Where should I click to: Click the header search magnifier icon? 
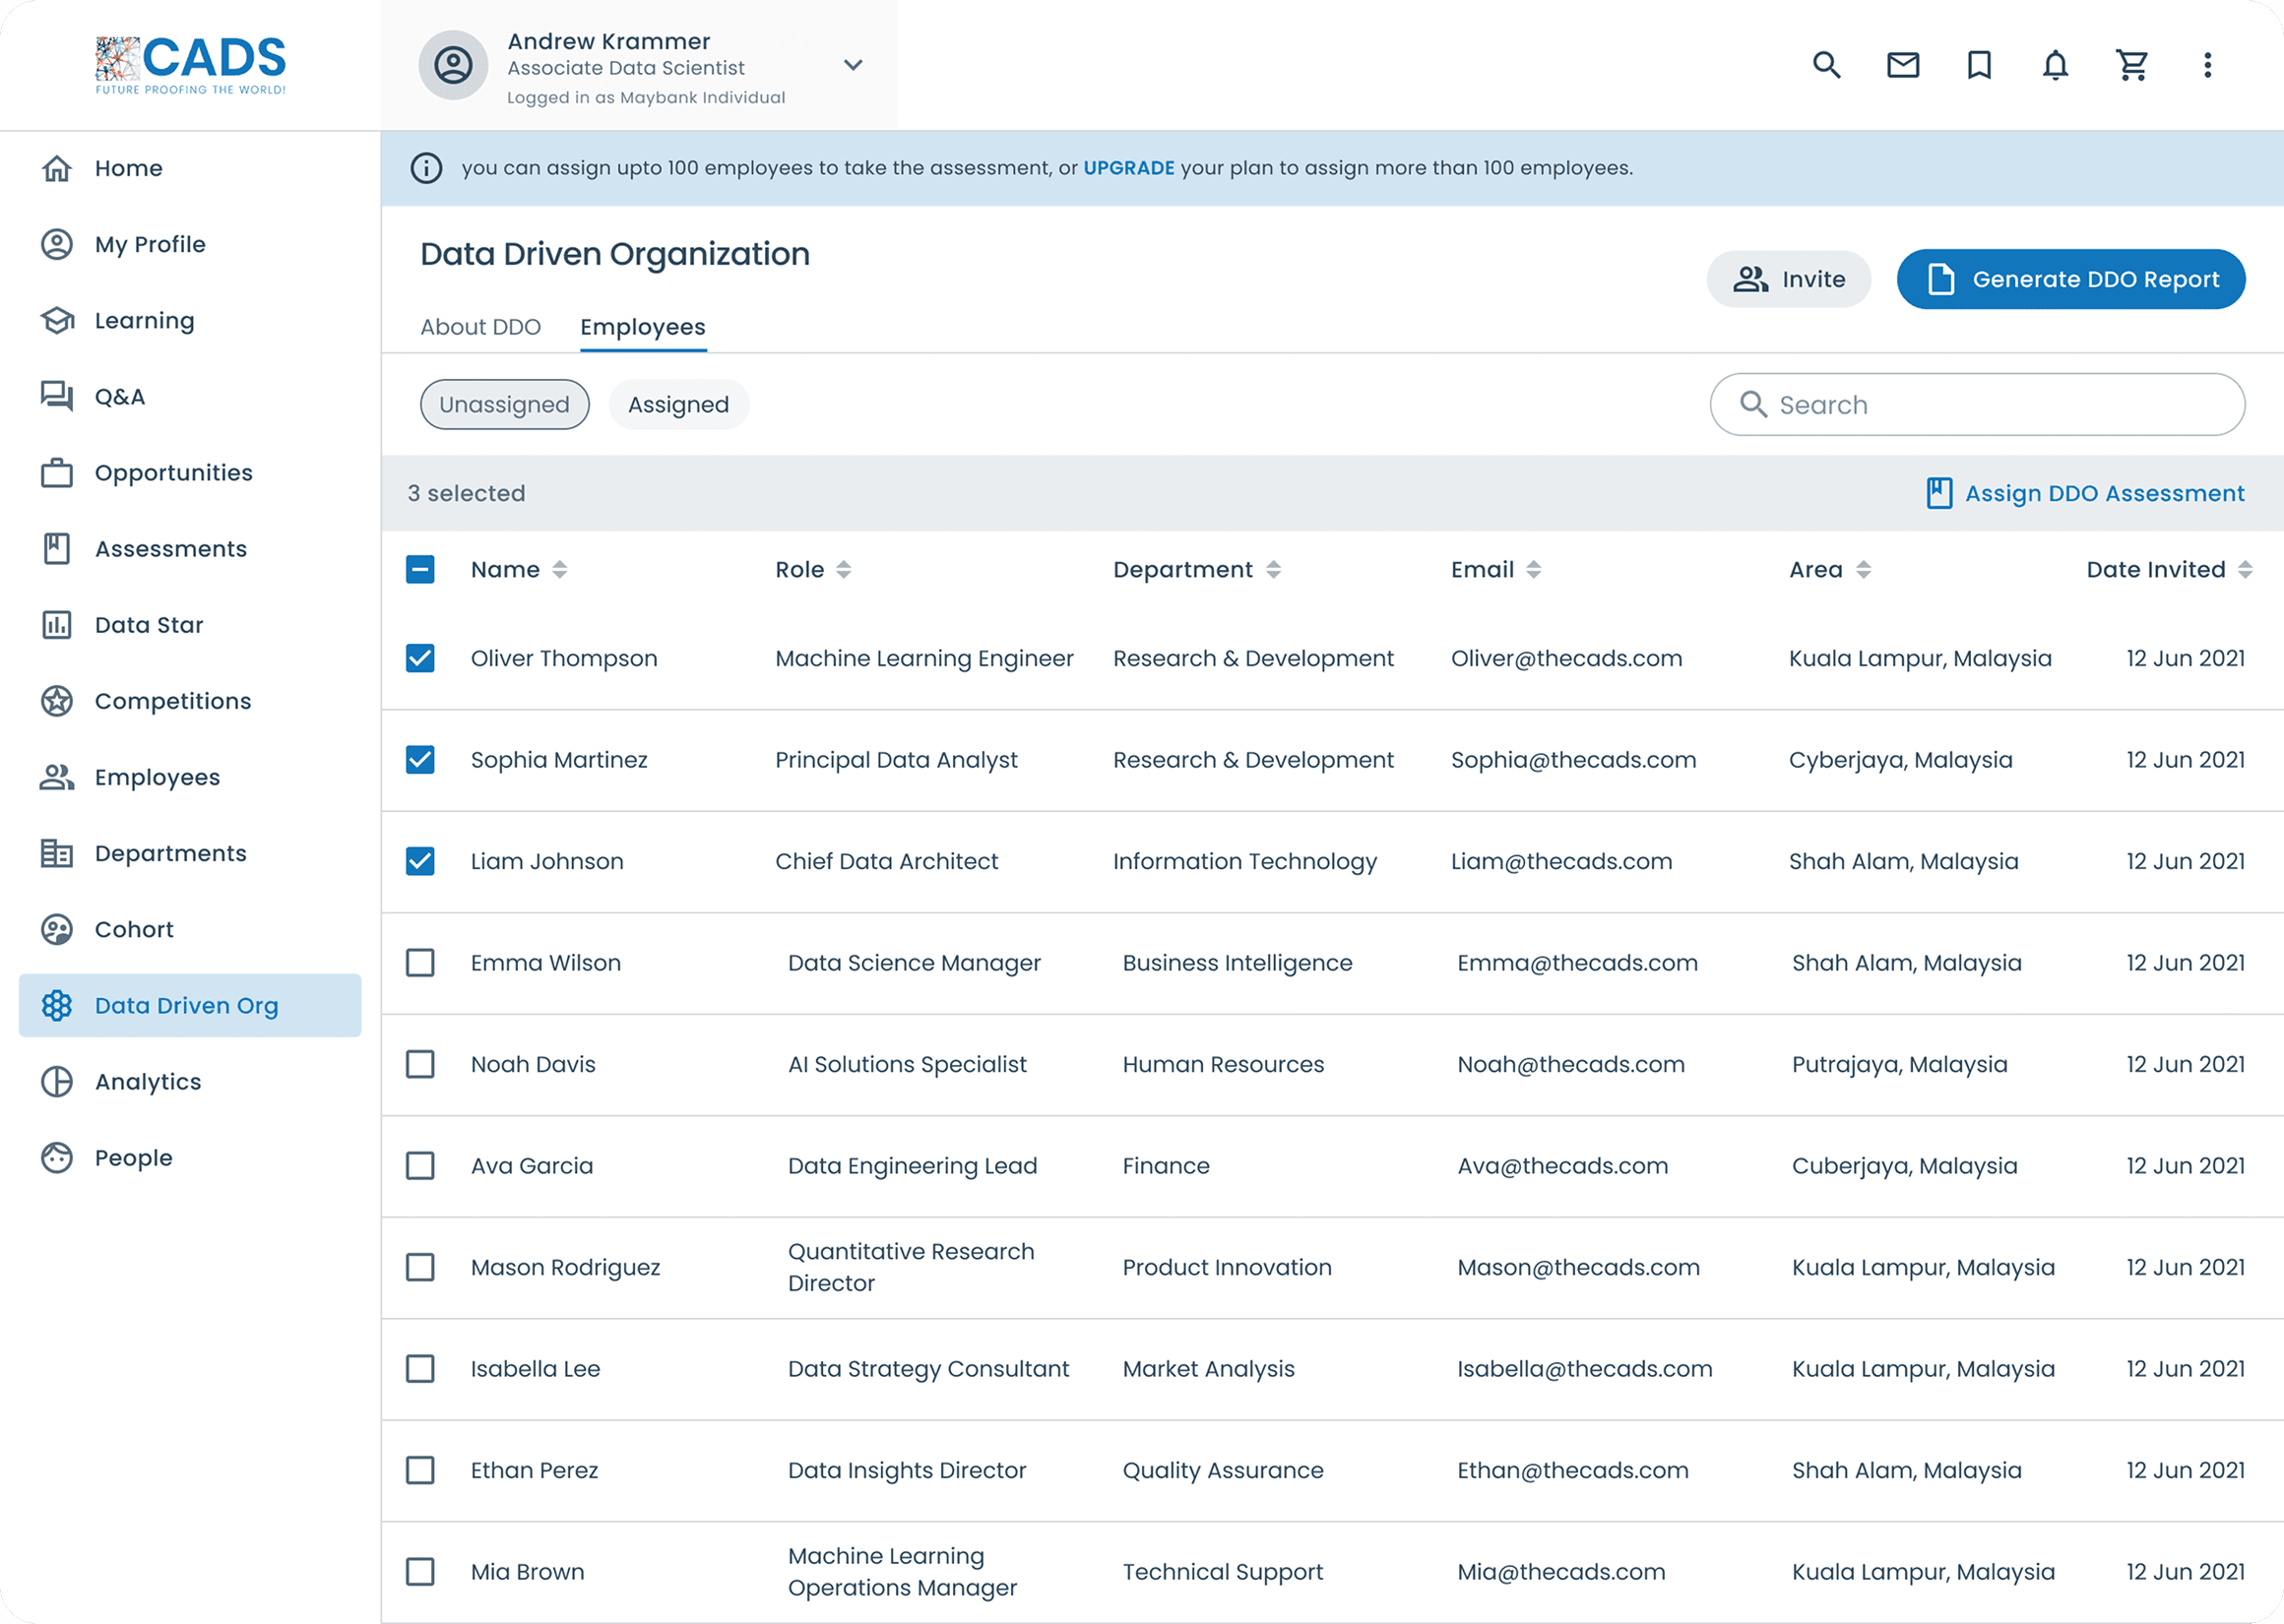pyautogui.click(x=1826, y=65)
